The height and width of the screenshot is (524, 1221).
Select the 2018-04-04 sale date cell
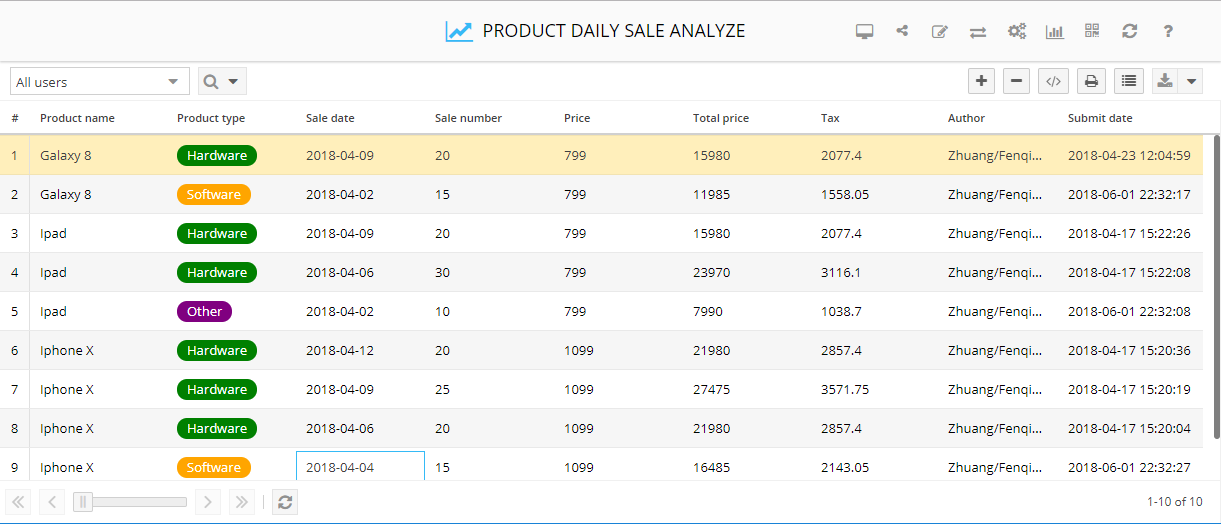360,467
